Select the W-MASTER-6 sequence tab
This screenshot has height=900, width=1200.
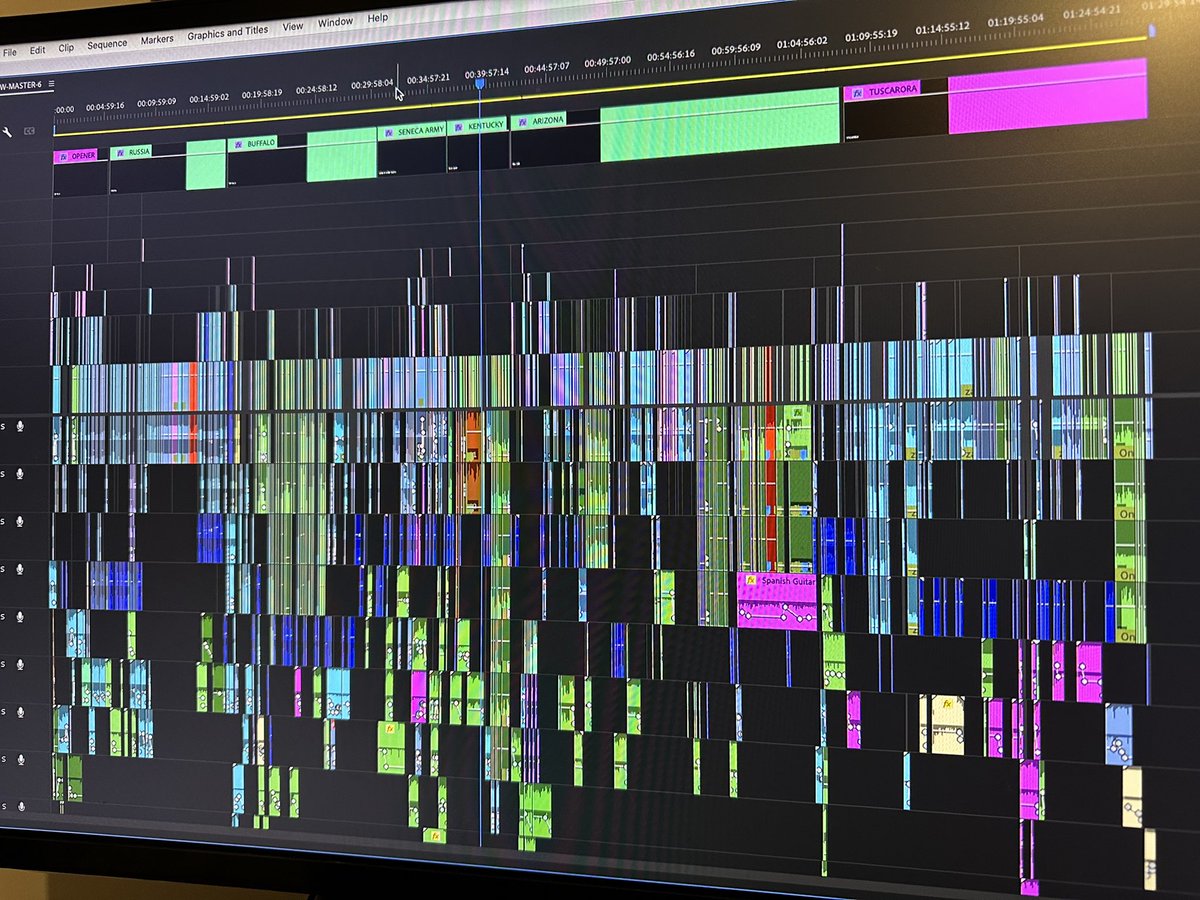coord(21,86)
